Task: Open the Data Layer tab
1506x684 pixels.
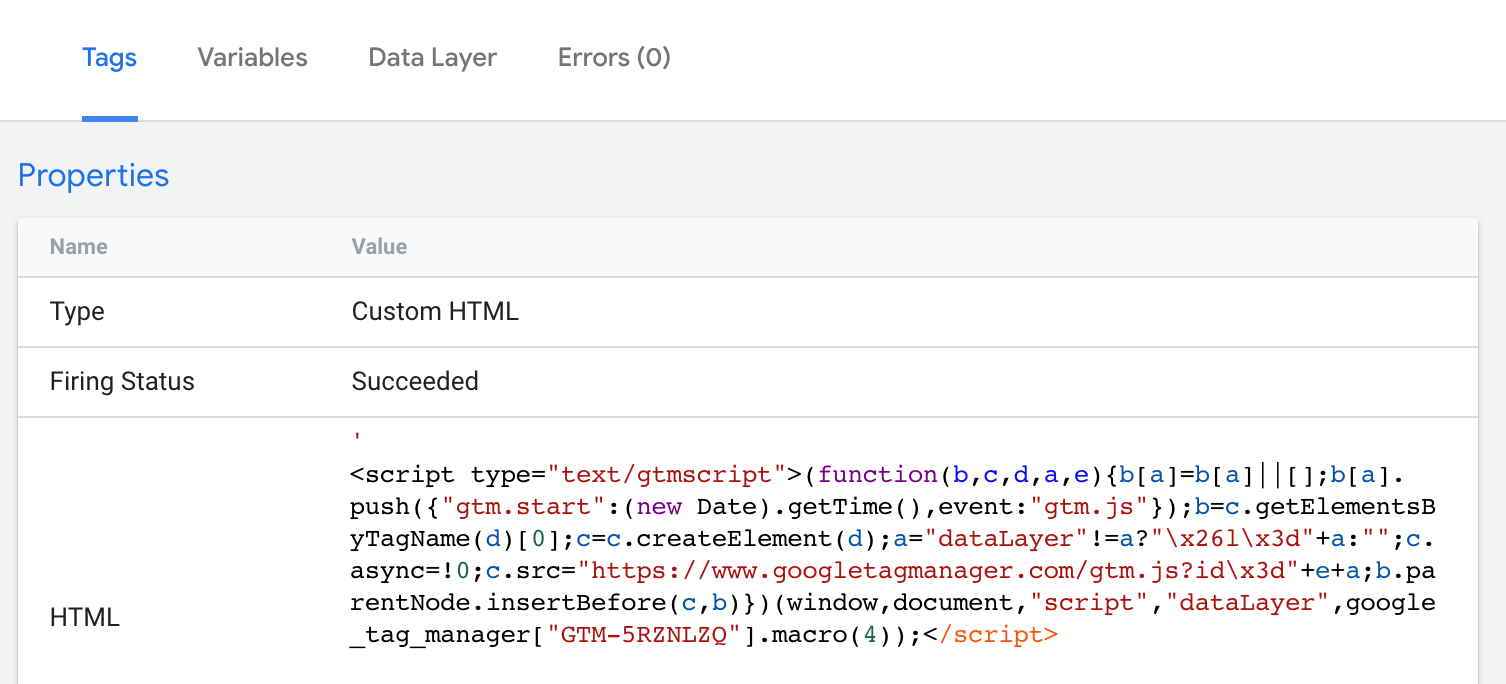Action: pos(433,58)
